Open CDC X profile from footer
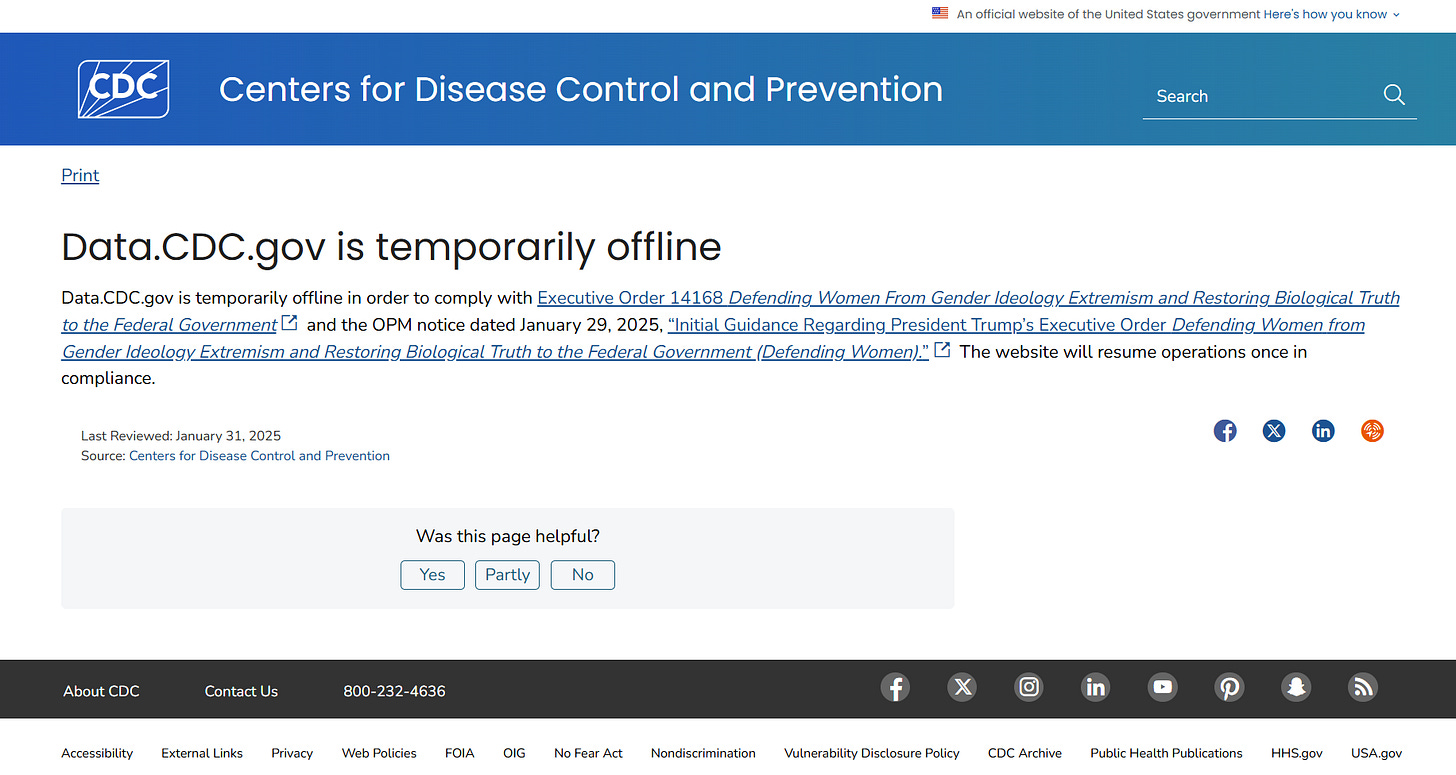This screenshot has width=1456, height=775. pyautogui.click(x=962, y=687)
